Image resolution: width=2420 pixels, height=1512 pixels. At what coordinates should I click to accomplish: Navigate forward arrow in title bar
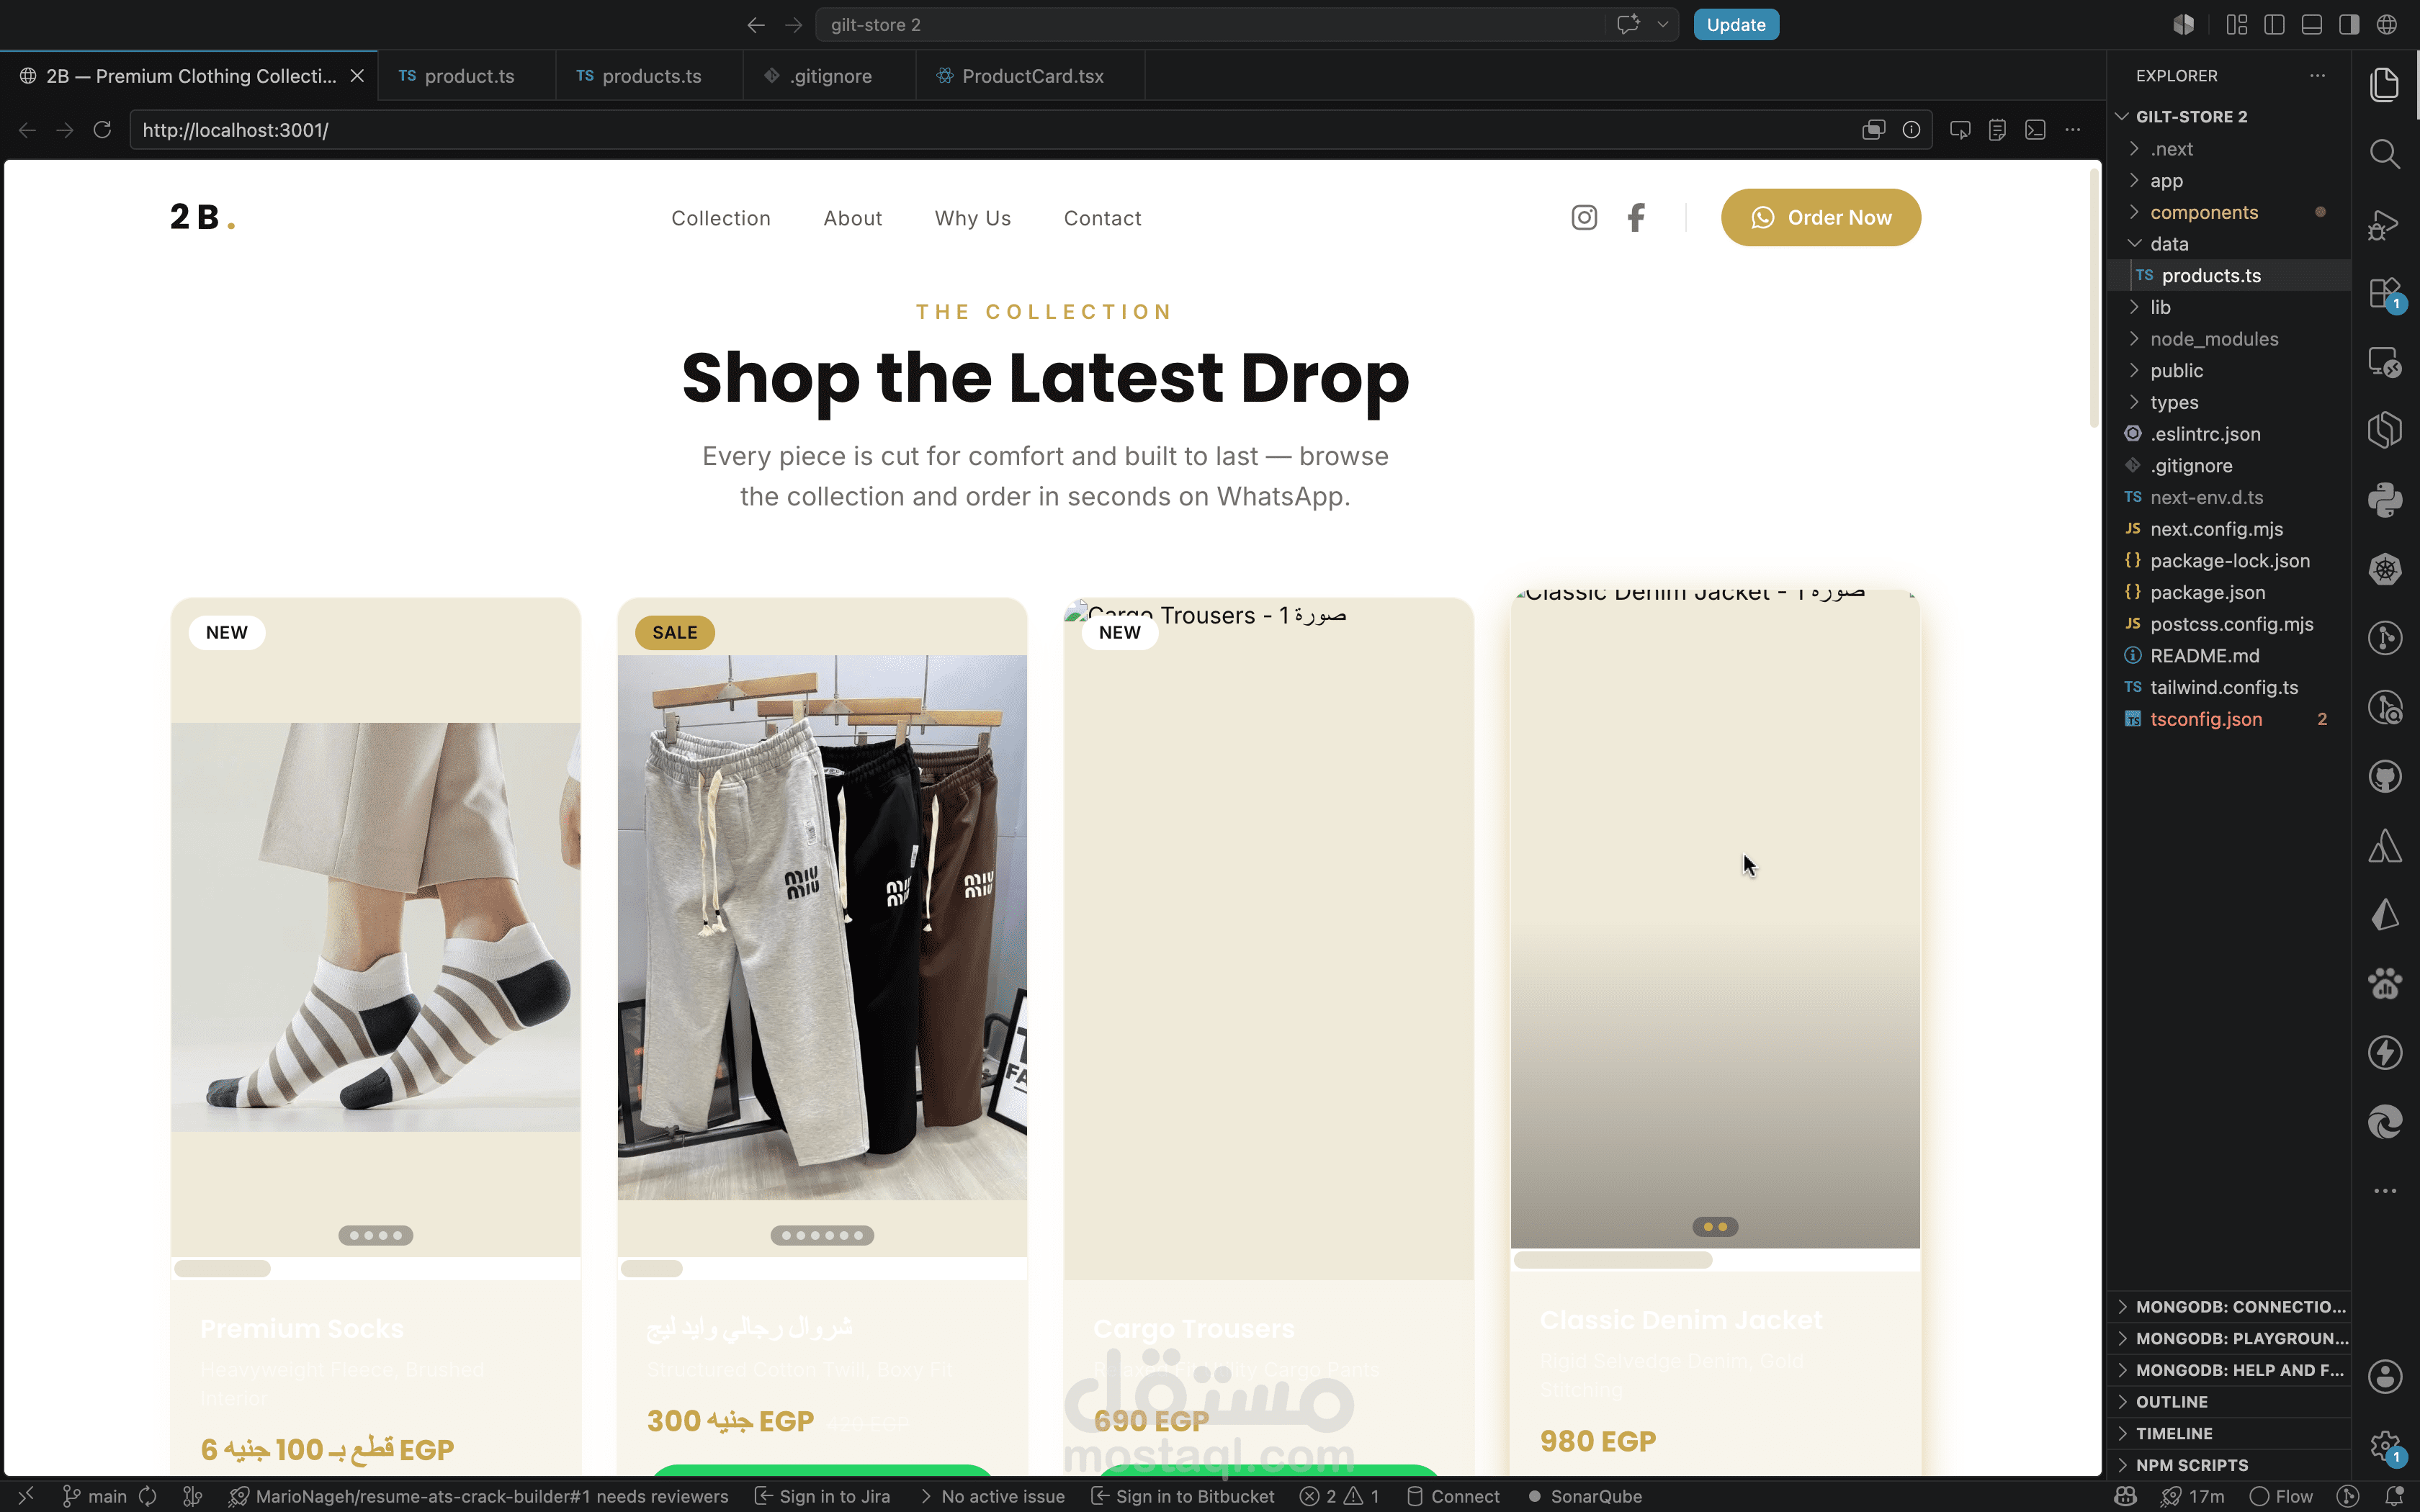[x=794, y=25]
